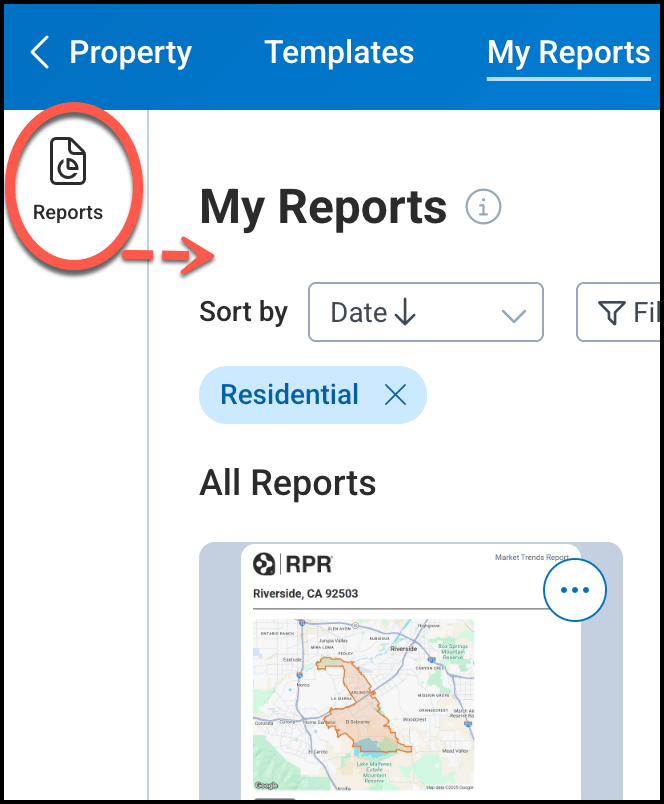This screenshot has height=804, width=664.
Task: Open the Property tab
Action: pyautogui.click(x=130, y=53)
